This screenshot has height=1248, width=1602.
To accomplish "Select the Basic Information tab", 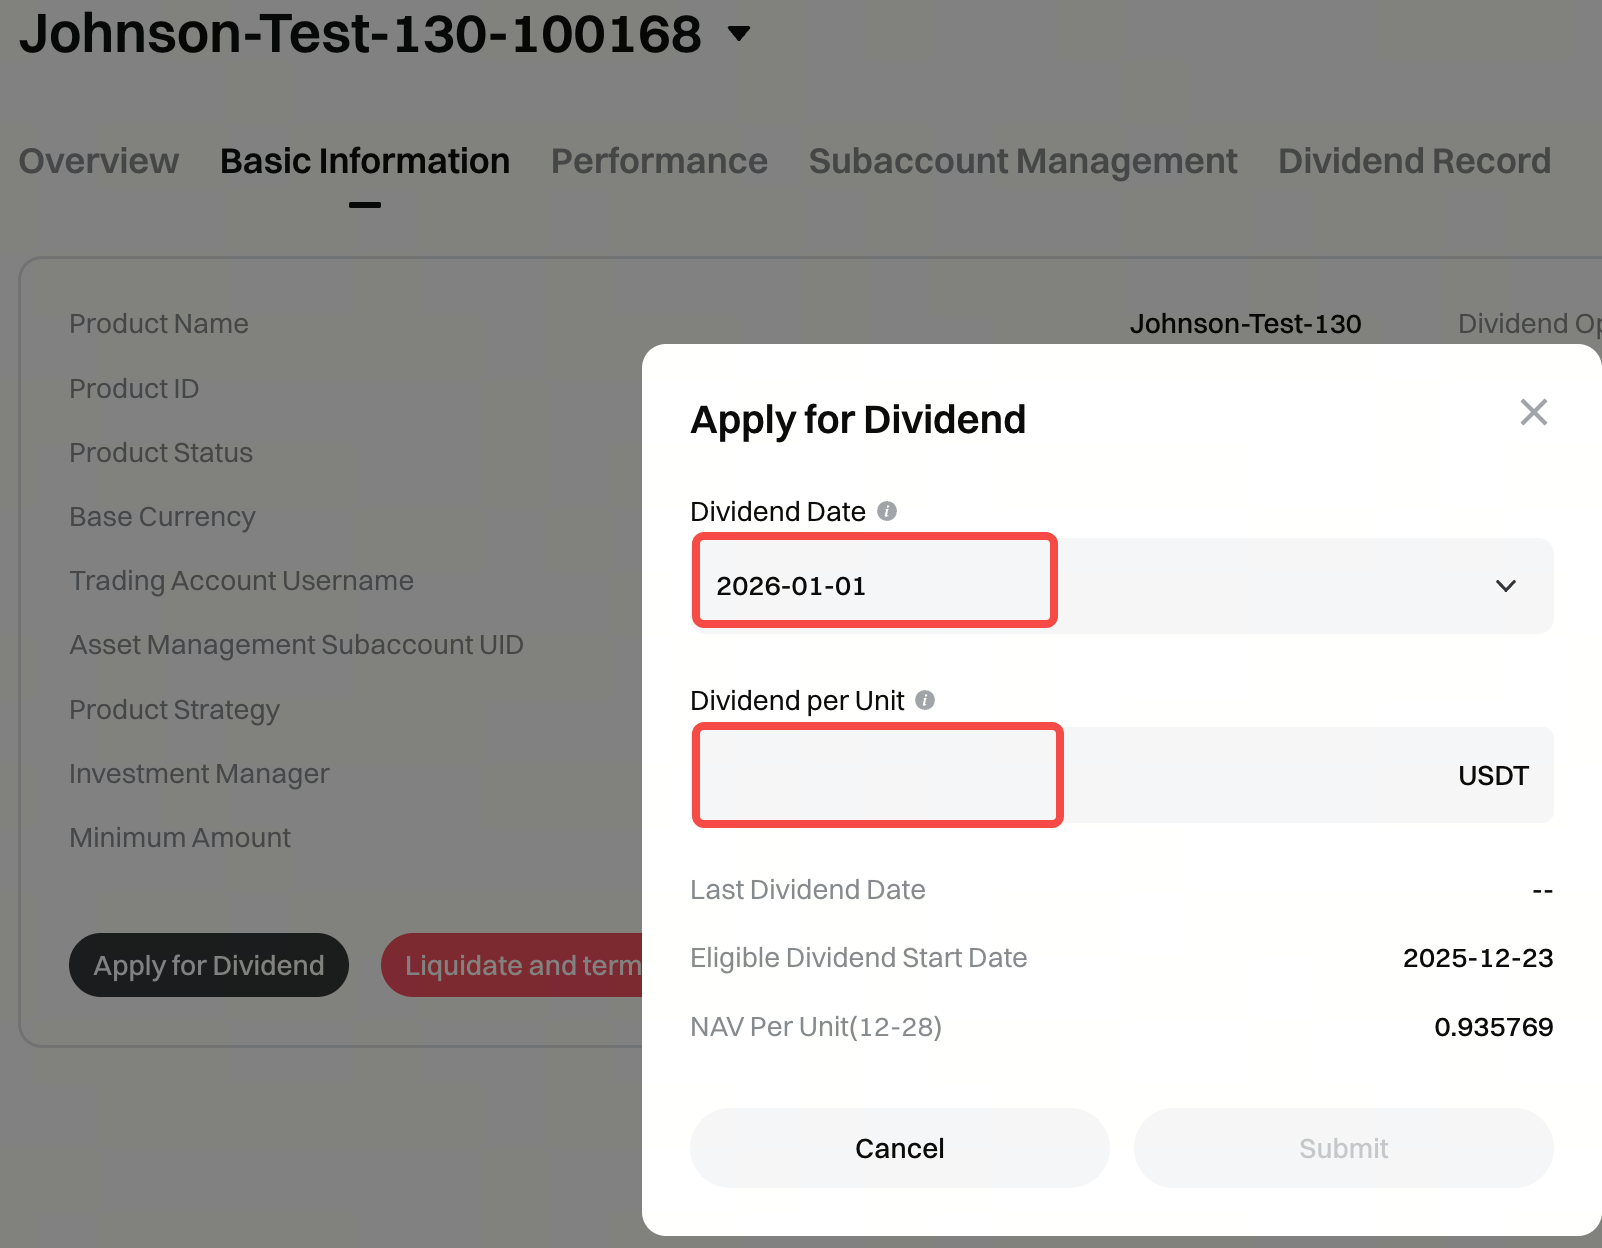I will (365, 161).
